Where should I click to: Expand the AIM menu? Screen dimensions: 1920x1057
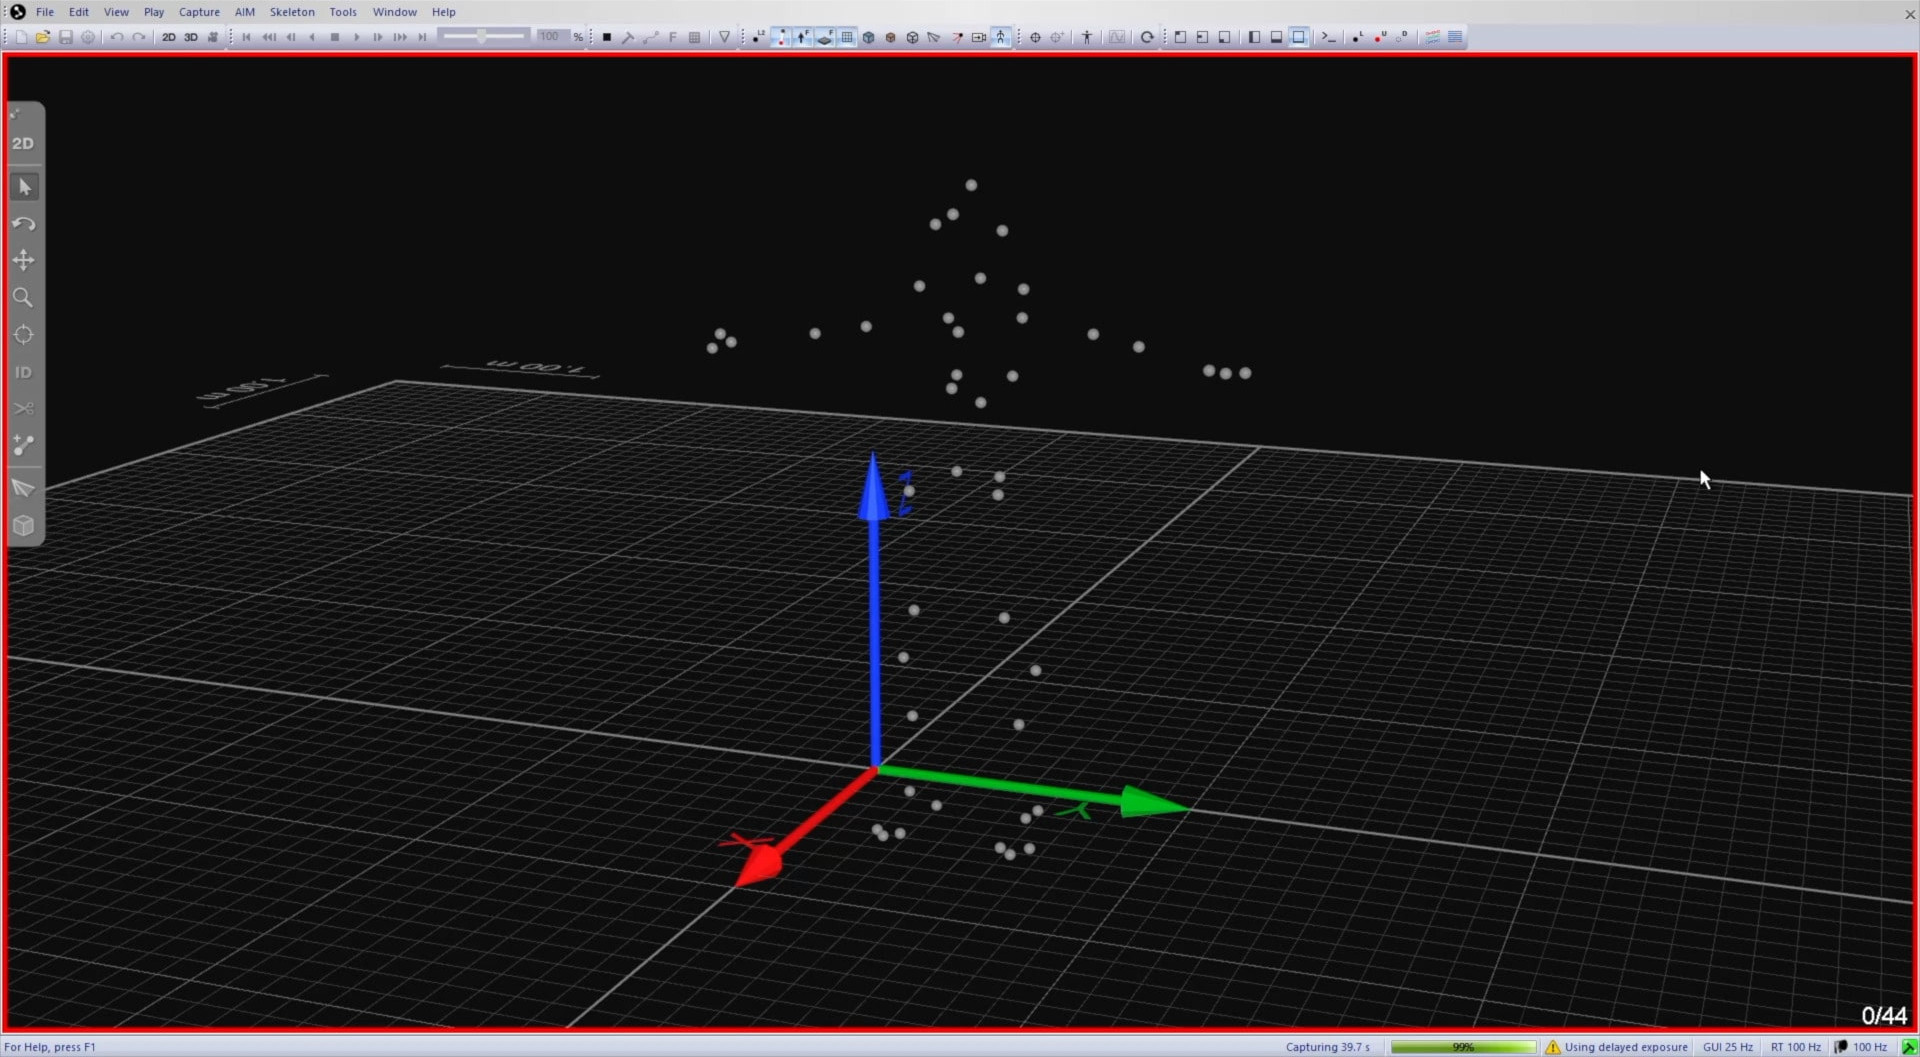(244, 12)
